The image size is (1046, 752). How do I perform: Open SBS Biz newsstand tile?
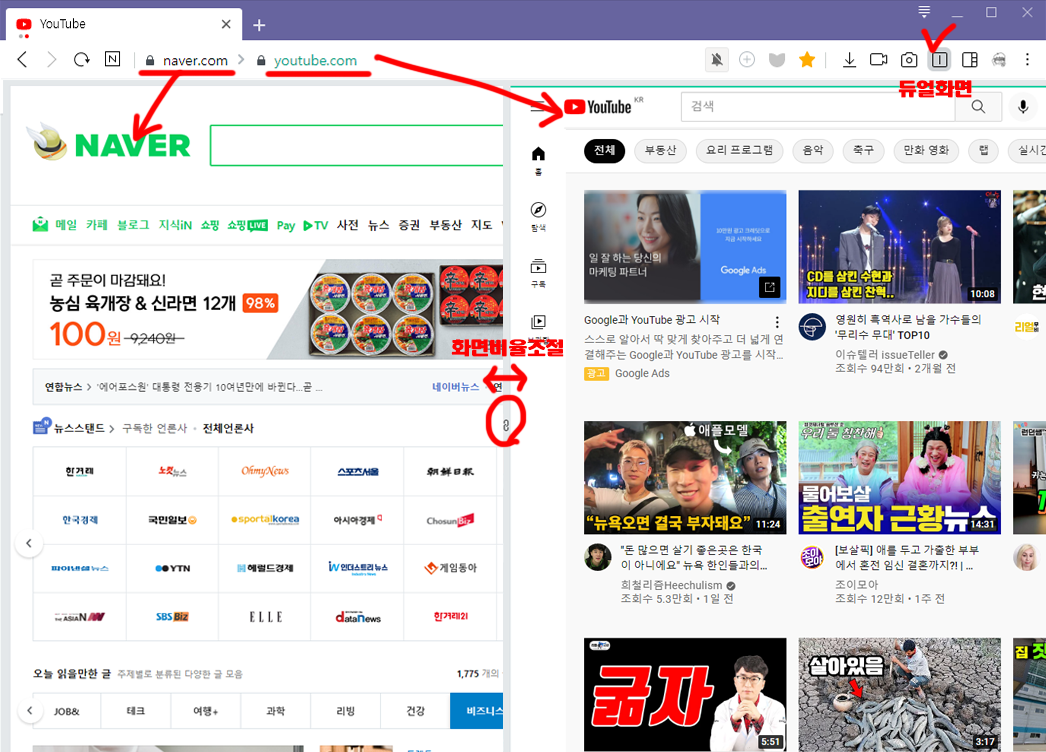coord(172,617)
